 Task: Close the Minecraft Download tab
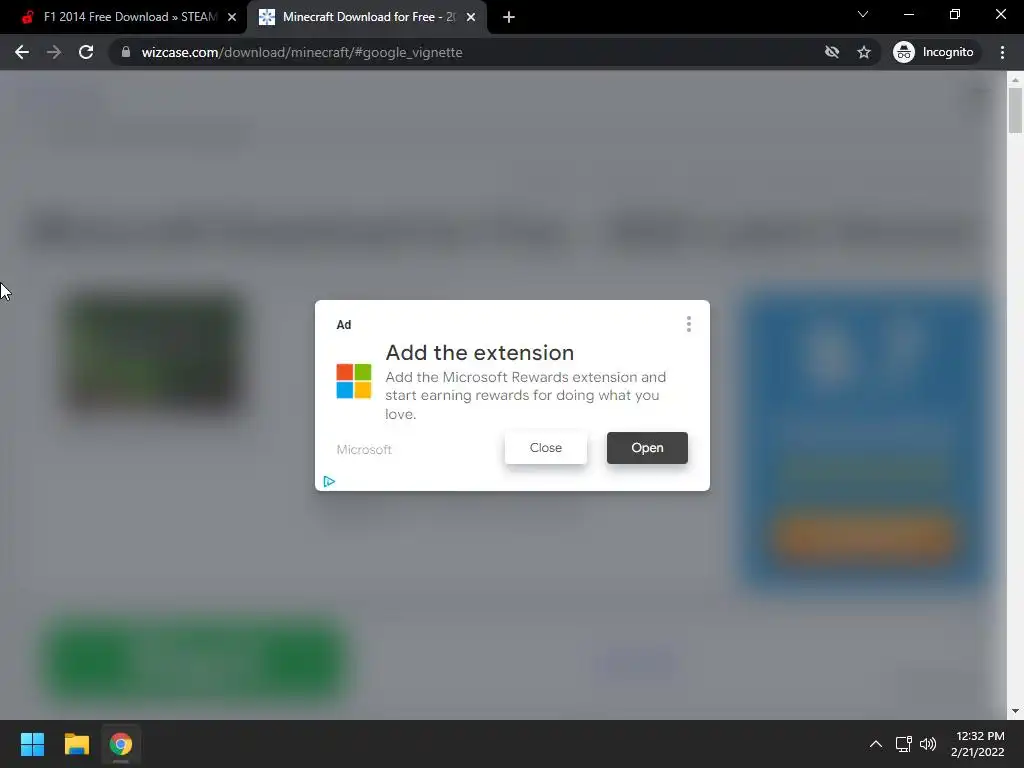pos(471,17)
